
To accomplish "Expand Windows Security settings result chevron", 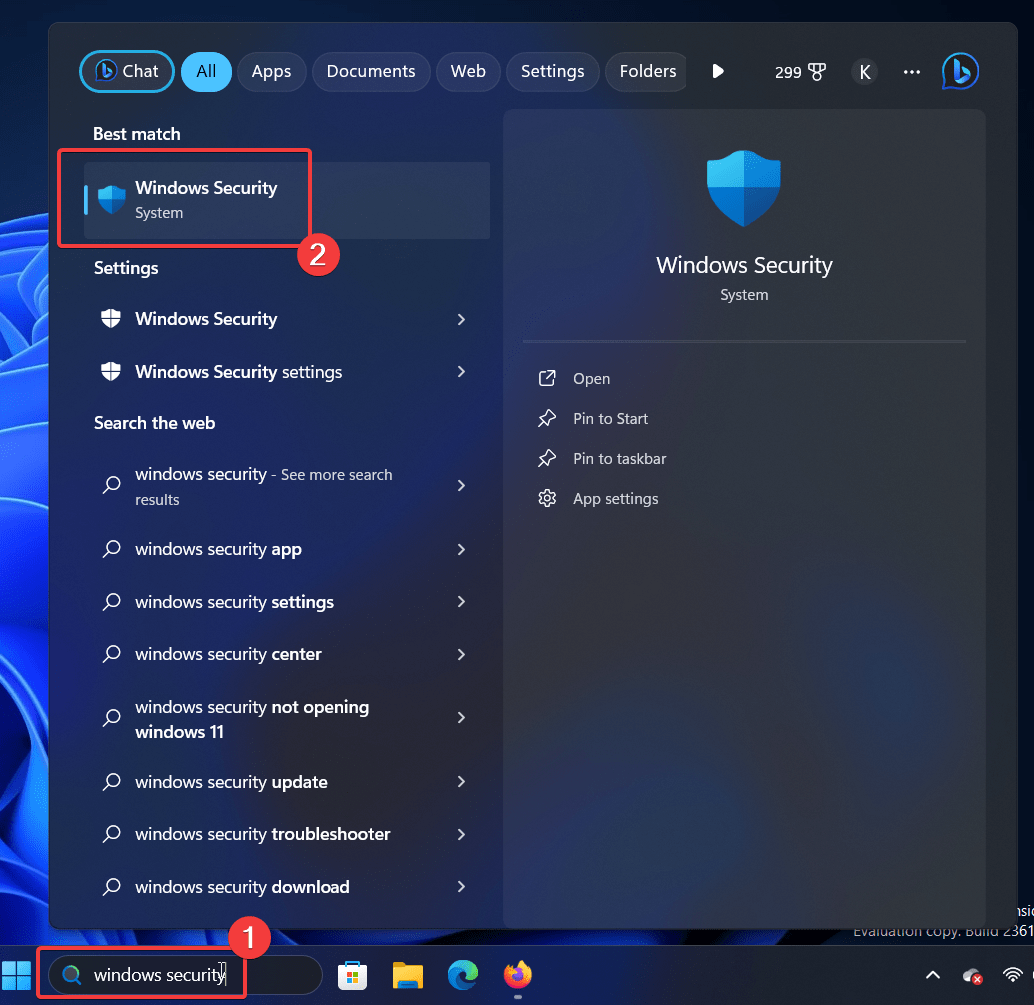I will click(x=461, y=372).
